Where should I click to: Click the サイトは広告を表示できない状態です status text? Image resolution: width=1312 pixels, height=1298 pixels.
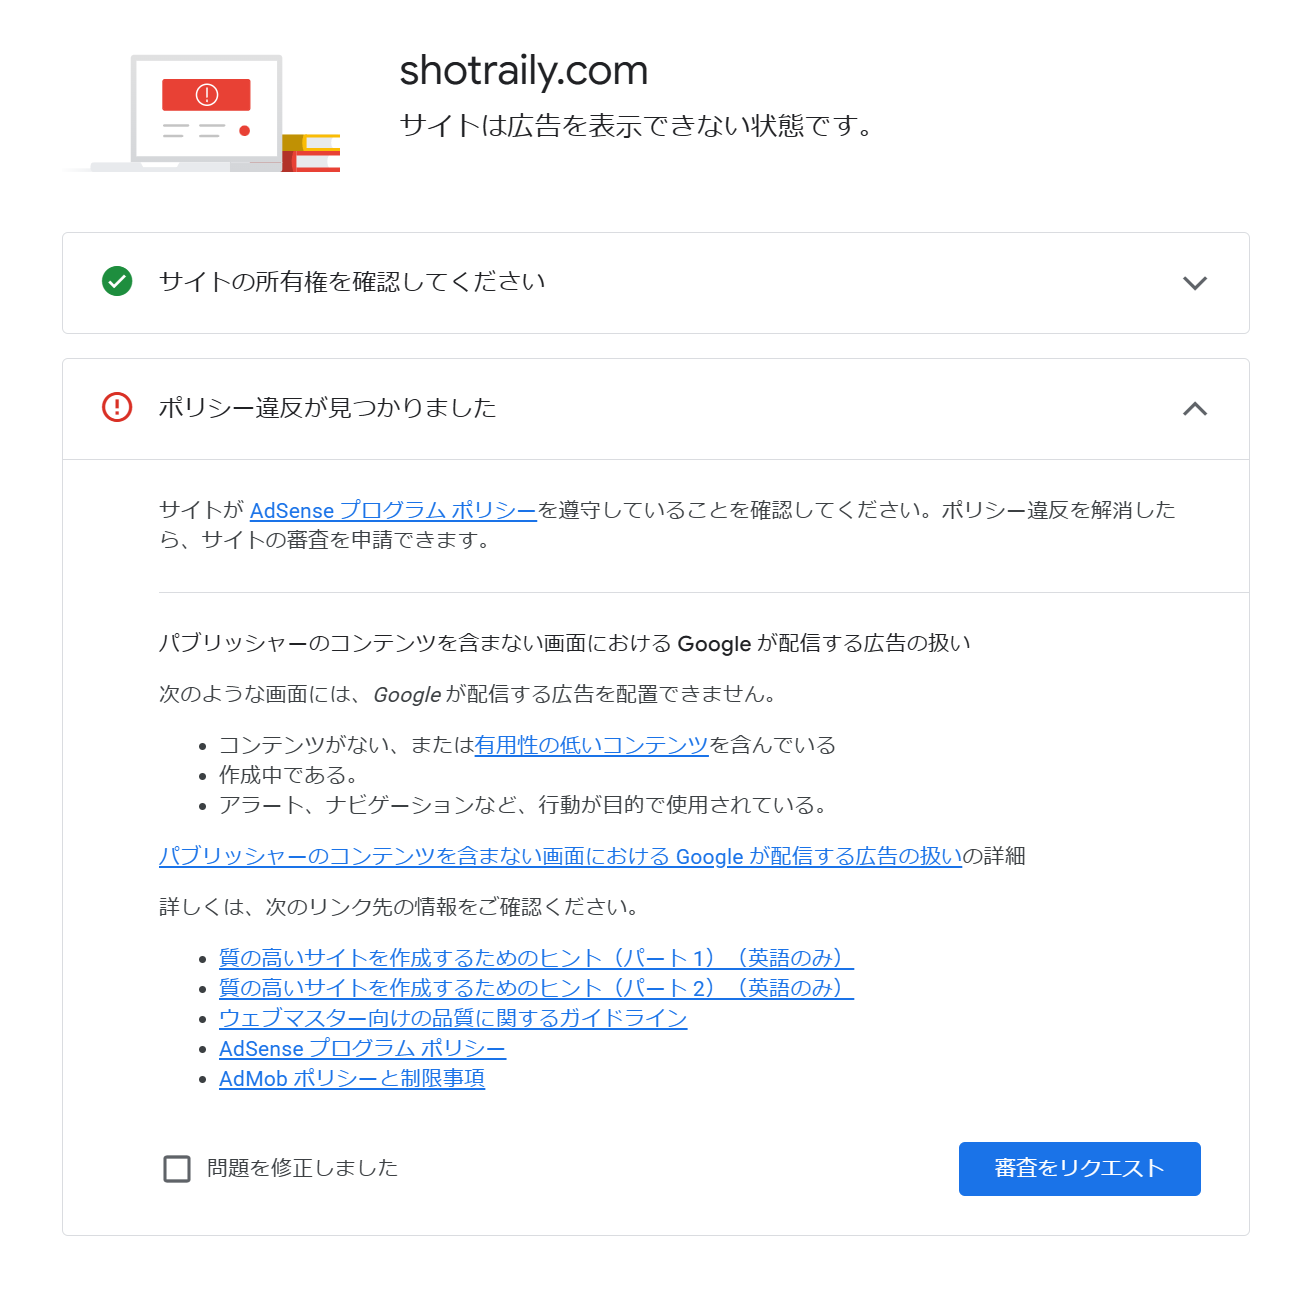tap(636, 126)
